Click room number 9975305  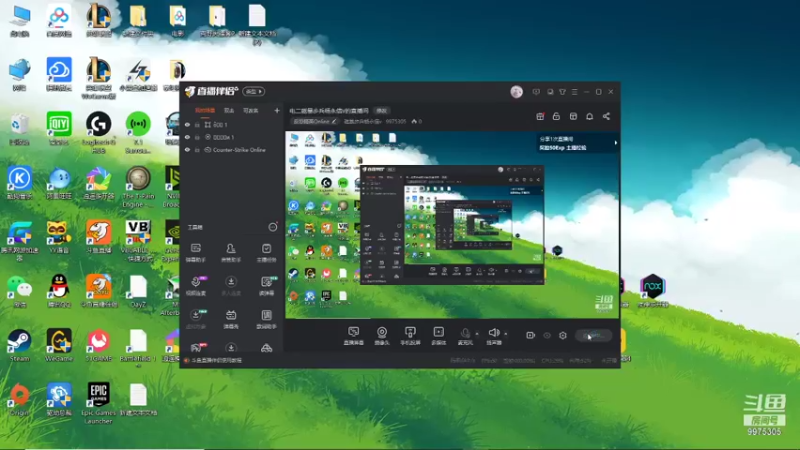396,121
